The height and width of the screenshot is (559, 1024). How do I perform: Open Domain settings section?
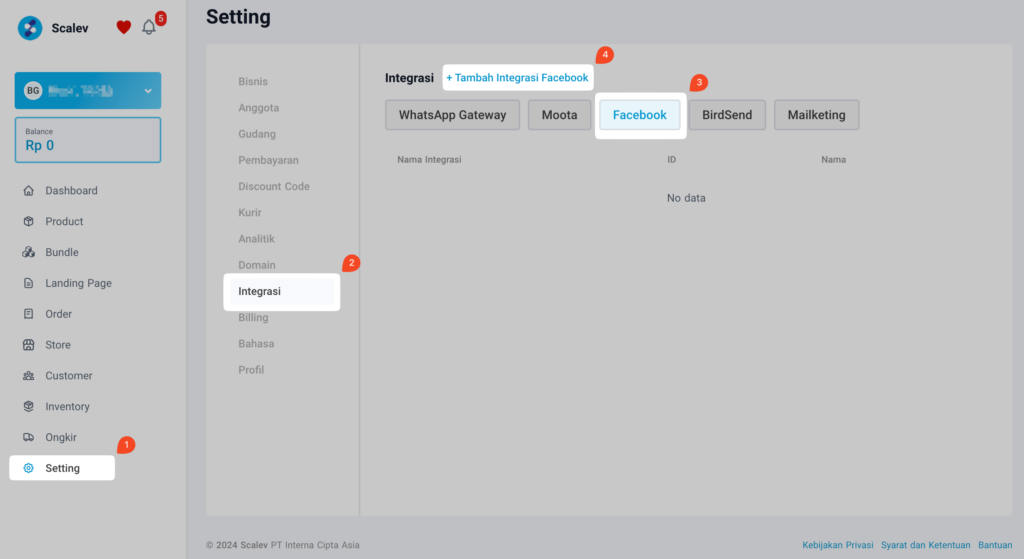[257, 264]
